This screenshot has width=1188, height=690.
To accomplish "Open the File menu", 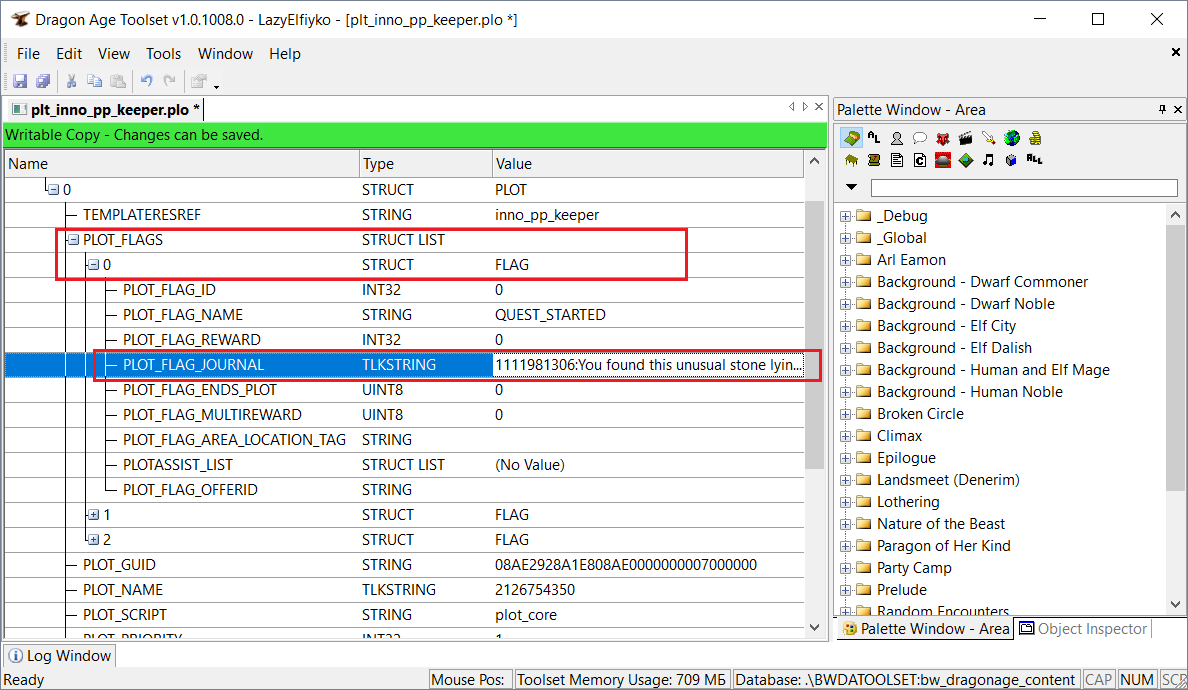I will click(x=28, y=54).
